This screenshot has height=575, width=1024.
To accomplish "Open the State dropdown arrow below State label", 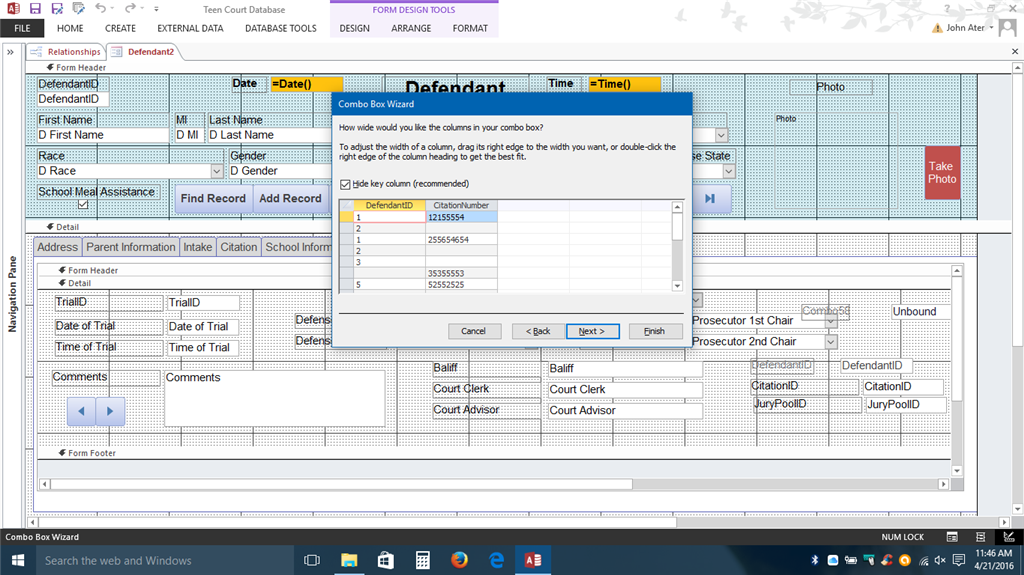I will click(x=729, y=171).
